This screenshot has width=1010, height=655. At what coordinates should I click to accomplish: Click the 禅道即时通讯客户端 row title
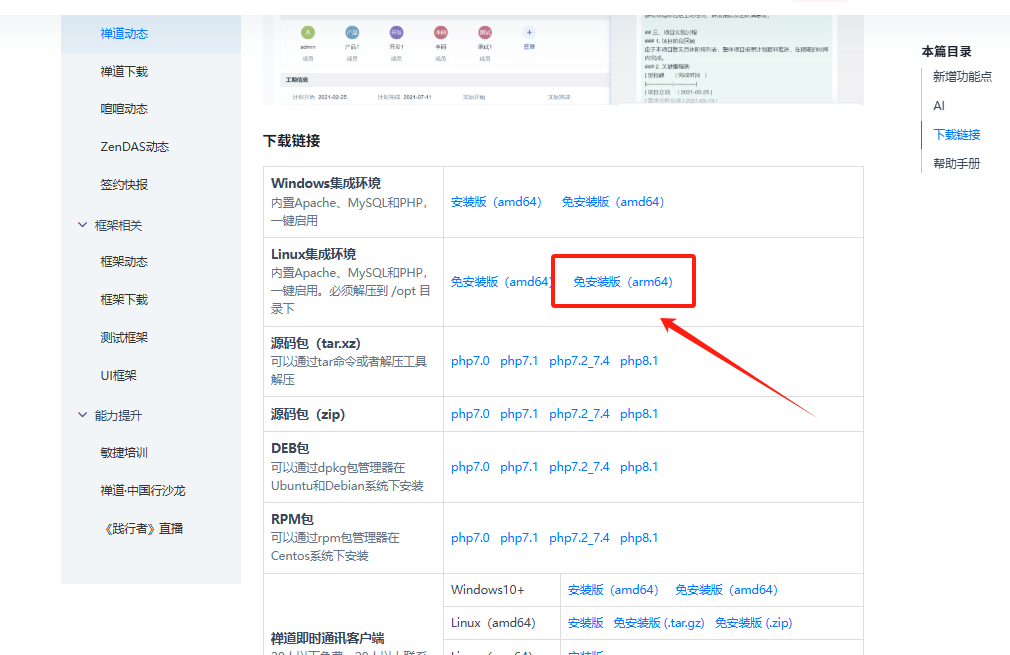[327, 638]
